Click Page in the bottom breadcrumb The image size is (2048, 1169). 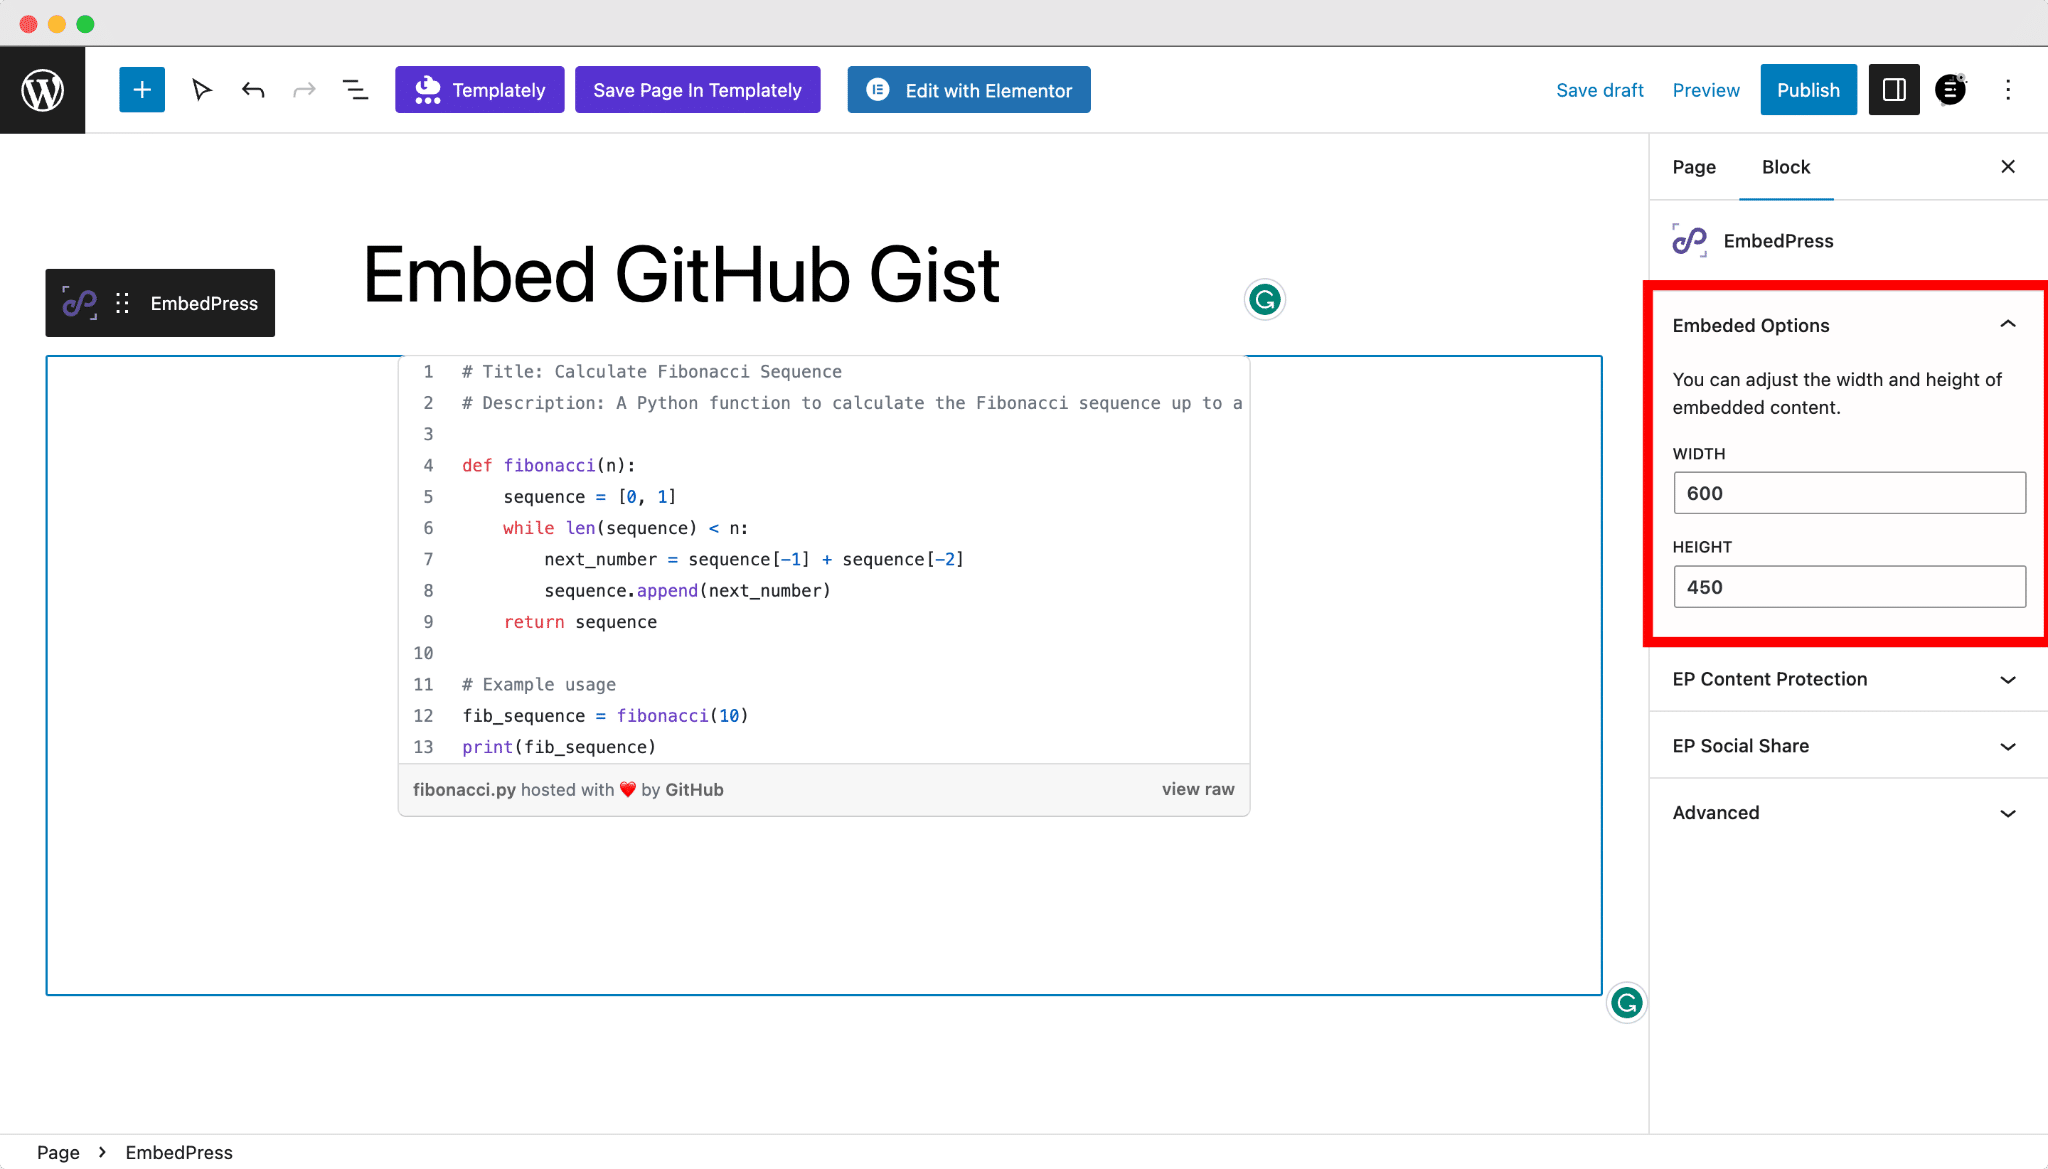click(58, 1152)
